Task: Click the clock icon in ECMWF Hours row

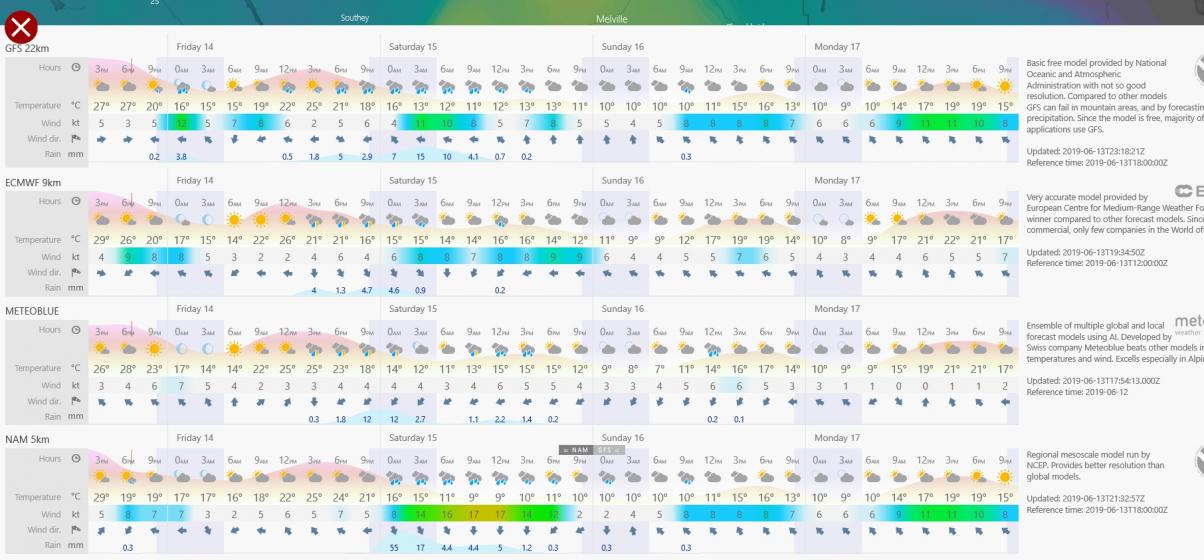Action: click(75, 202)
